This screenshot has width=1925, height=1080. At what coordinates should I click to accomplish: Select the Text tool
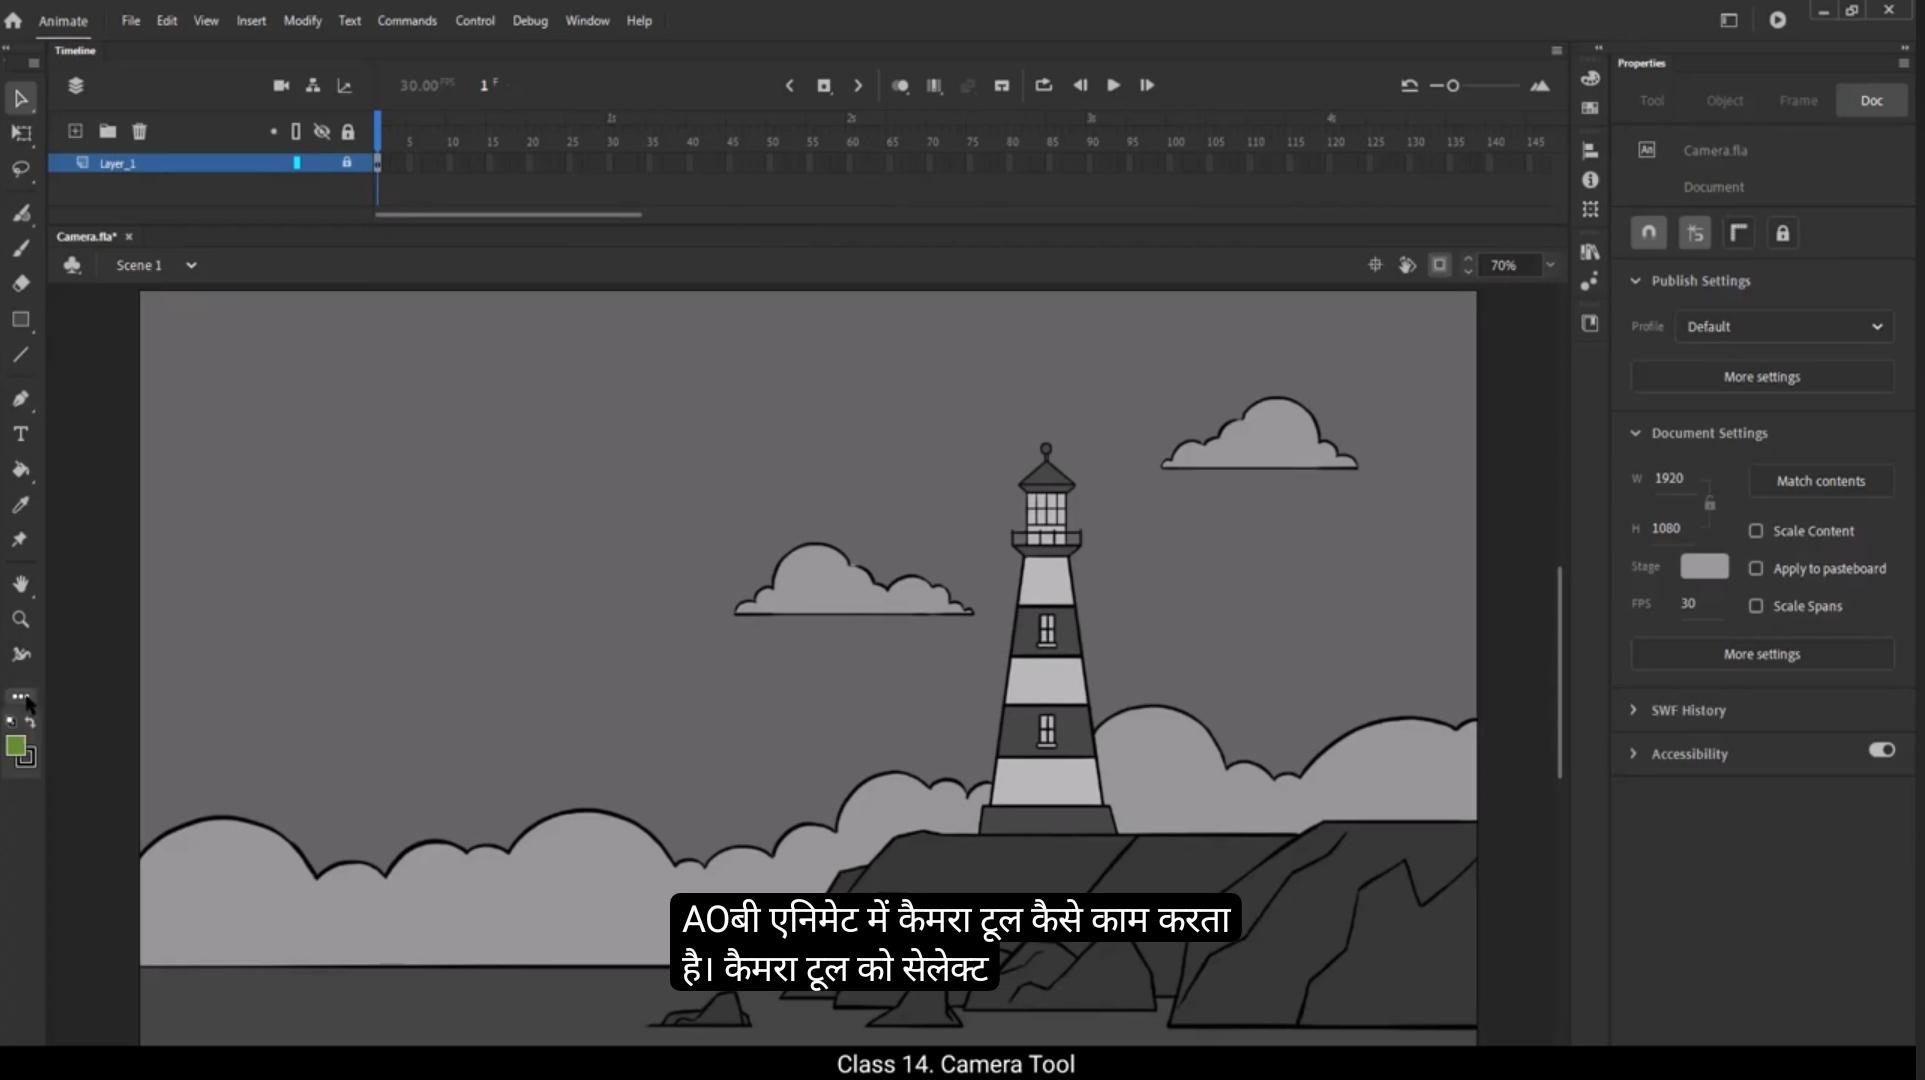[x=21, y=434]
